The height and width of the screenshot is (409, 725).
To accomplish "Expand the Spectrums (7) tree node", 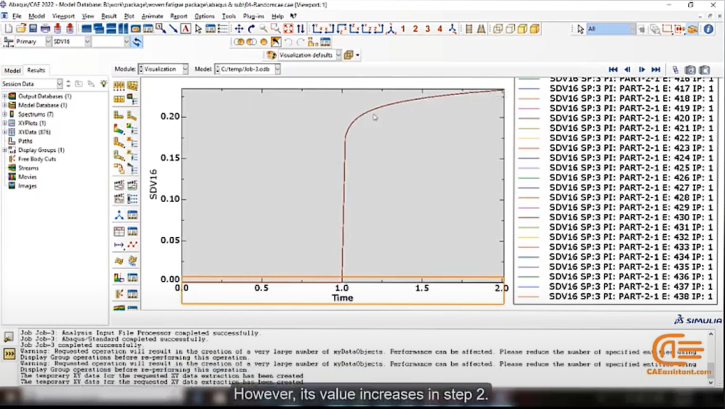I will tap(5, 114).
